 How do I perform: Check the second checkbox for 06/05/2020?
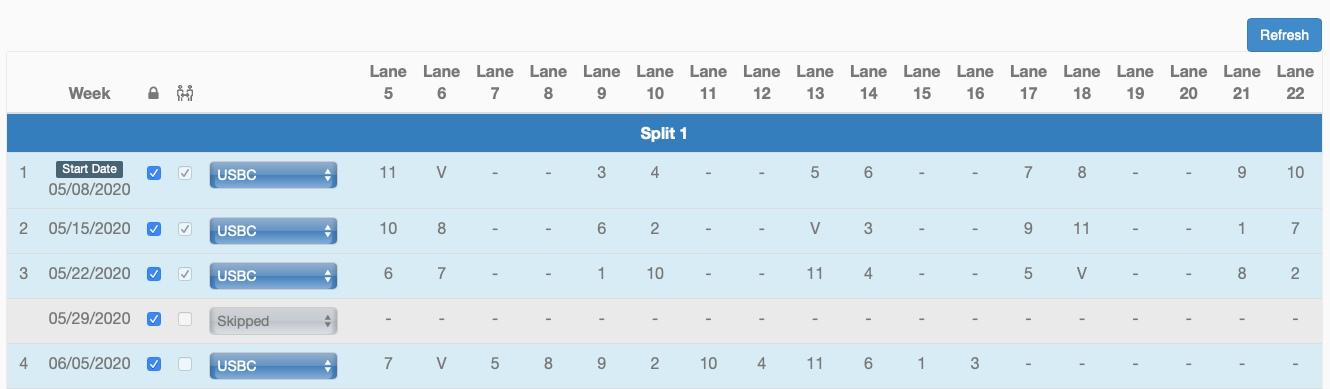click(183, 365)
